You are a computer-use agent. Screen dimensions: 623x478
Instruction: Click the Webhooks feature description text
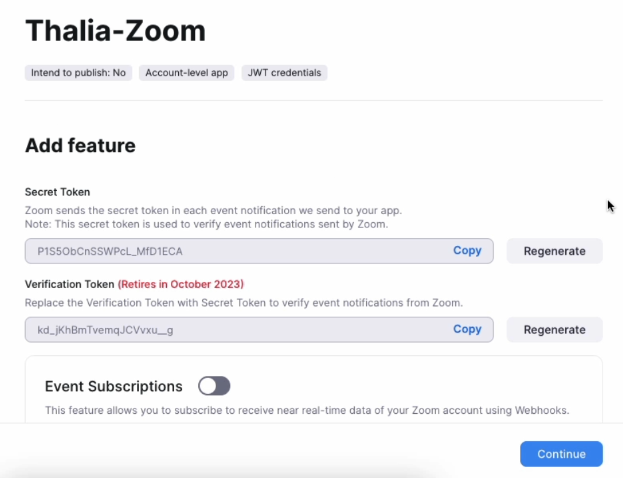click(x=308, y=411)
